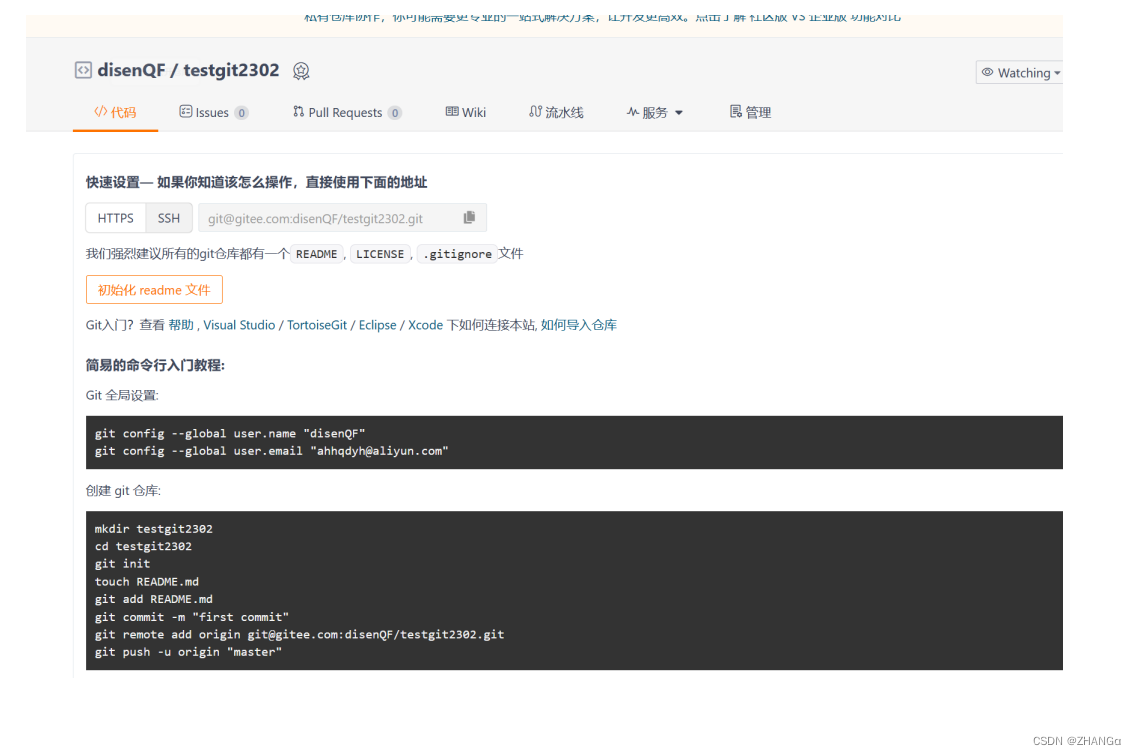Click the 'mkdir testgit2302' command line

click(154, 529)
